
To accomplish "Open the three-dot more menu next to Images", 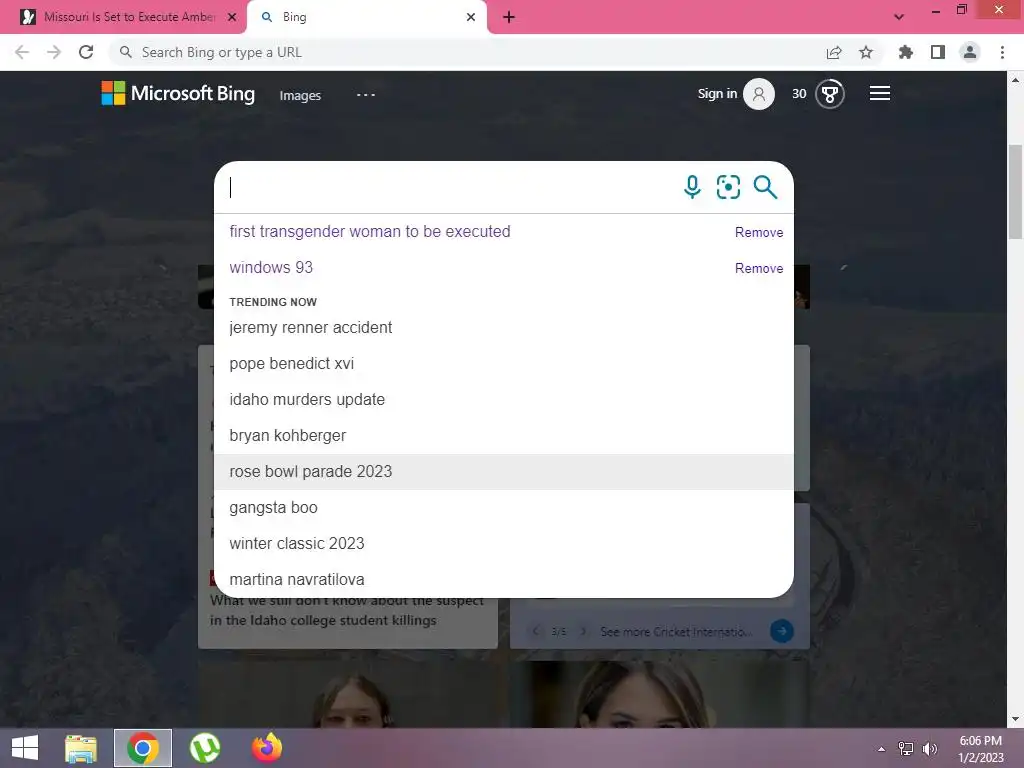I will pyautogui.click(x=366, y=95).
